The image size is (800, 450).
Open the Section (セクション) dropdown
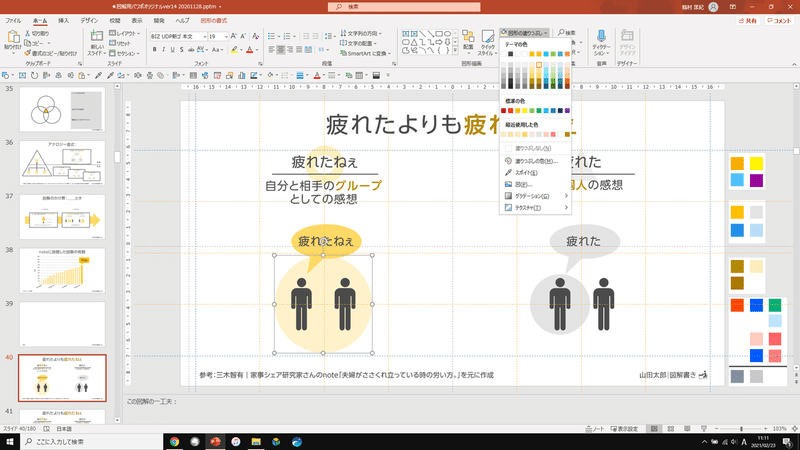pos(124,53)
